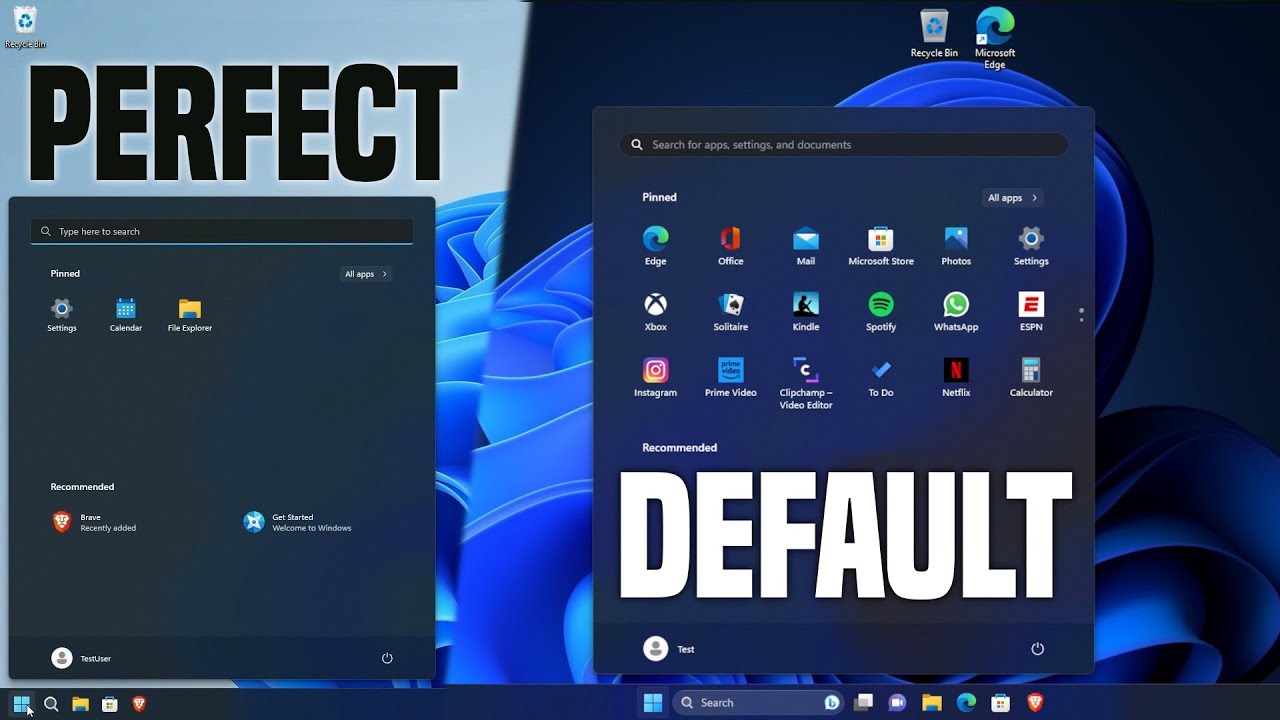Expand All apps in the left Start menu
Image resolution: width=1280 pixels, height=720 pixels.
click(366, 273)
